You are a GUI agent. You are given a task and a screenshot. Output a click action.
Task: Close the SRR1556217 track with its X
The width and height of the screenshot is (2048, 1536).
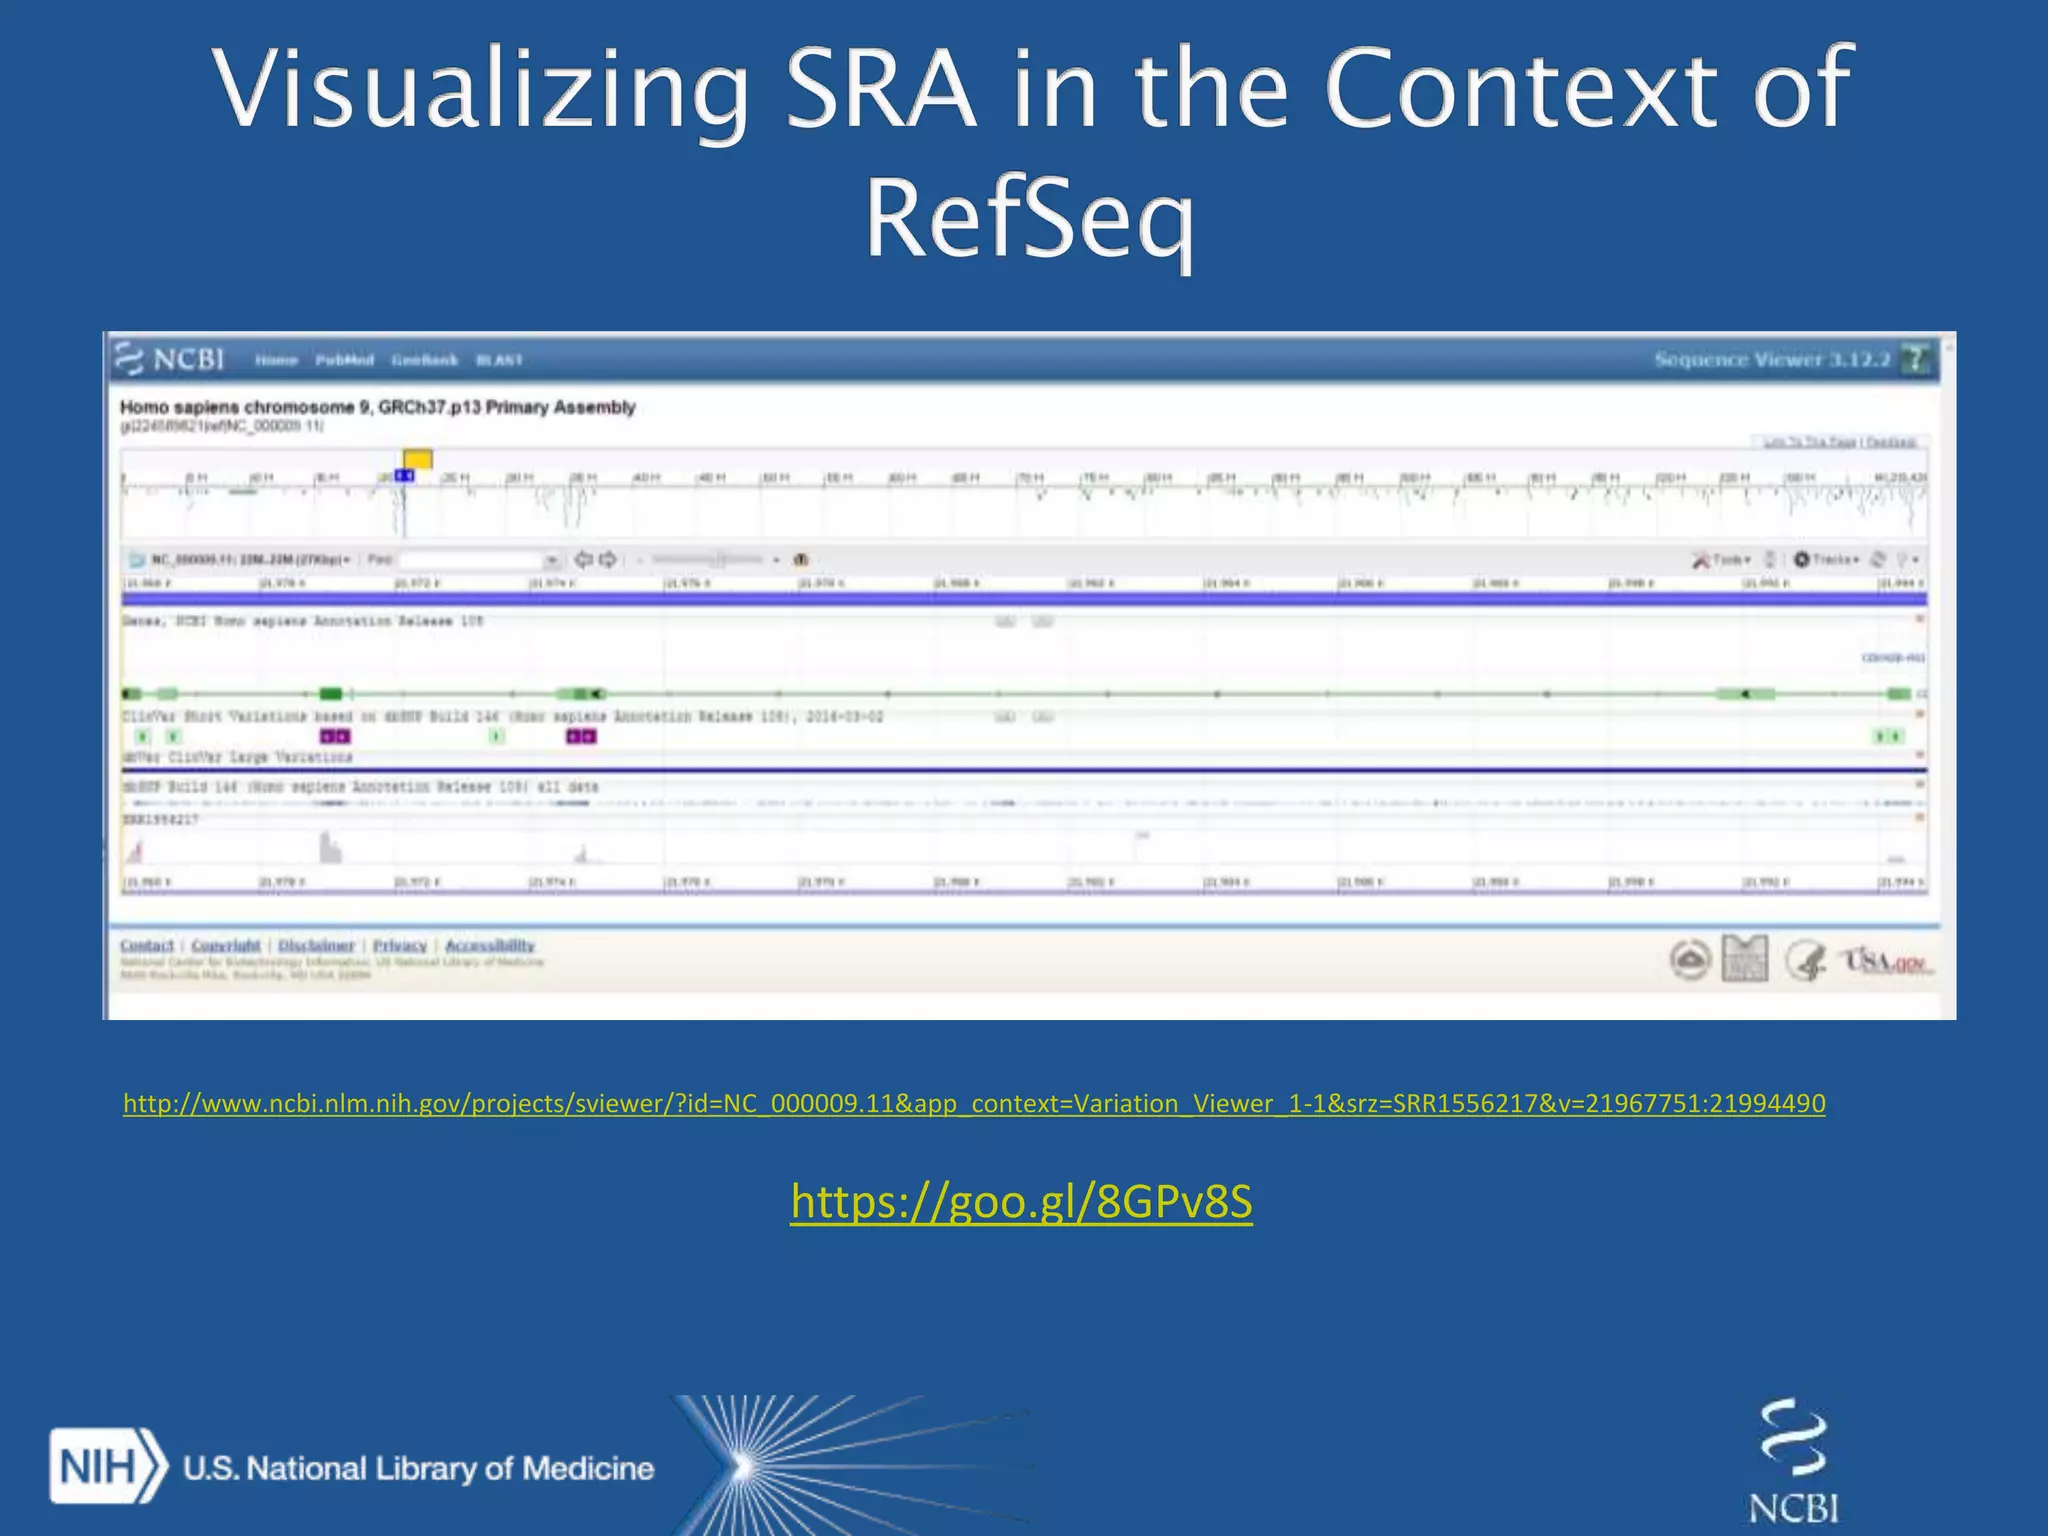[1919, 819]
